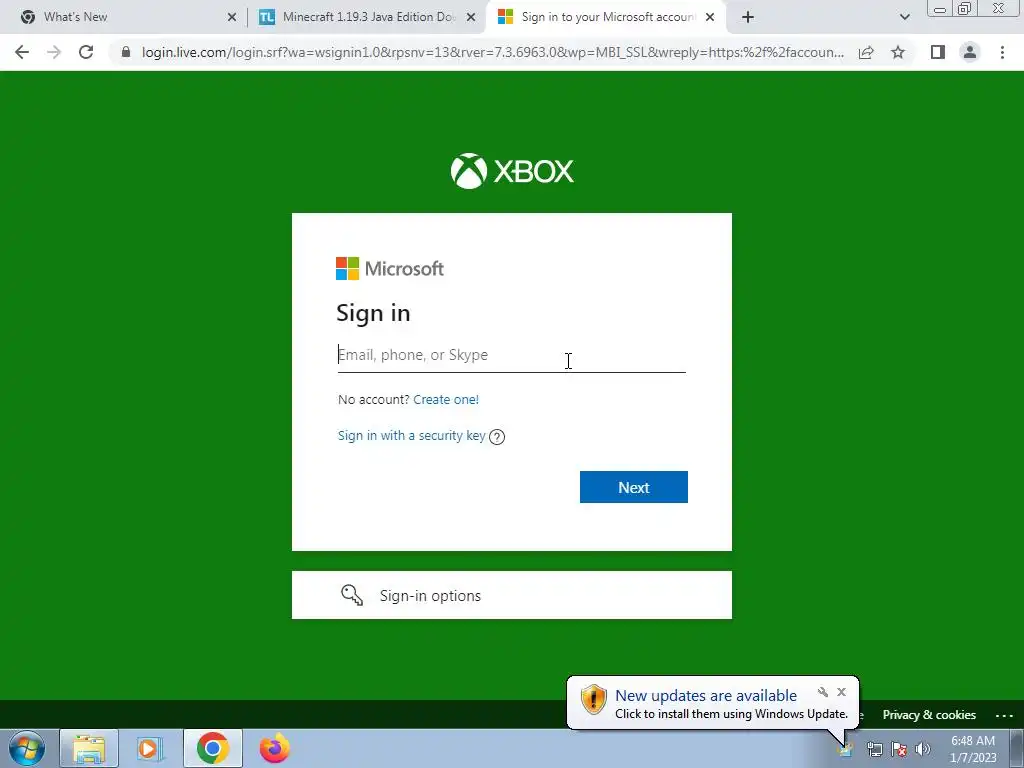Click the Privacy & cookies link
The width and height of the screenshot is (1024, 768).
(x=929, y=714)
